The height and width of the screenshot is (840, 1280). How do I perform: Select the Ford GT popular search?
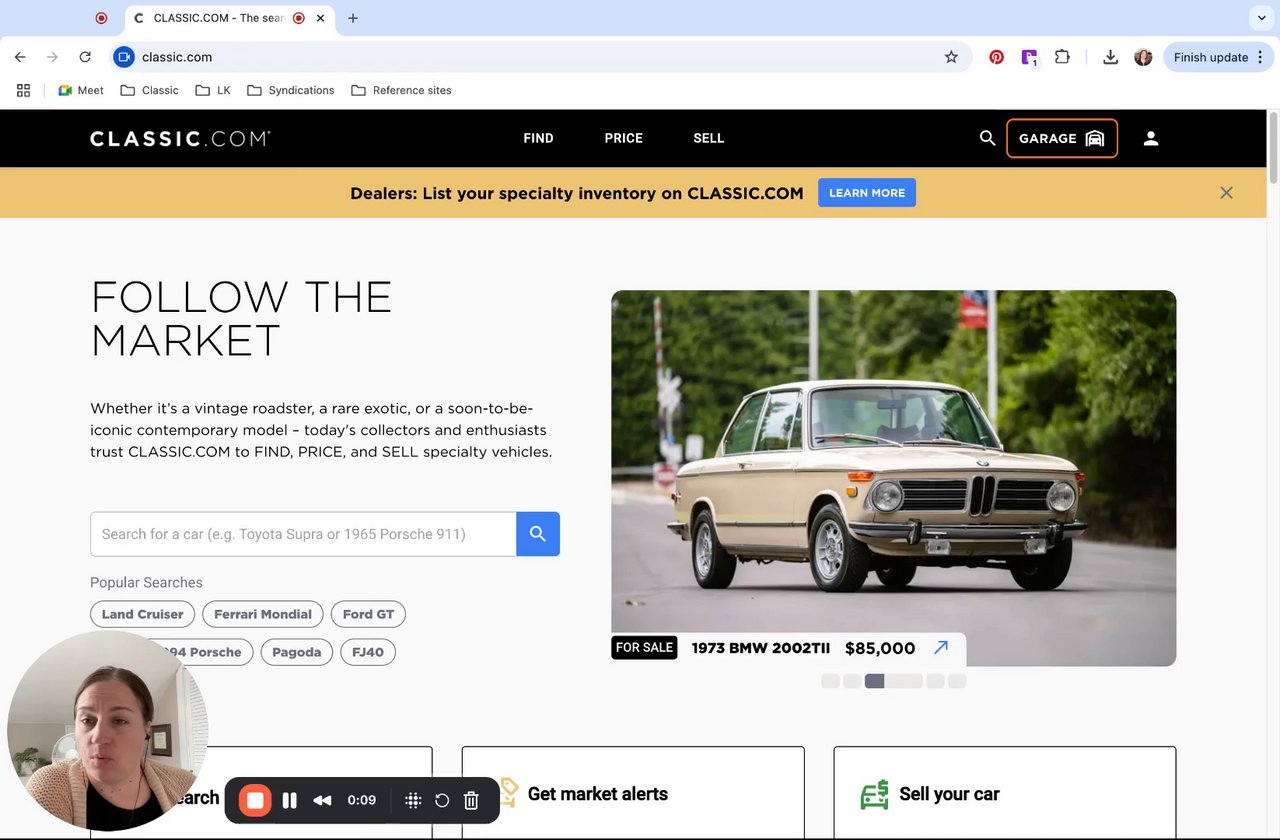368,614
